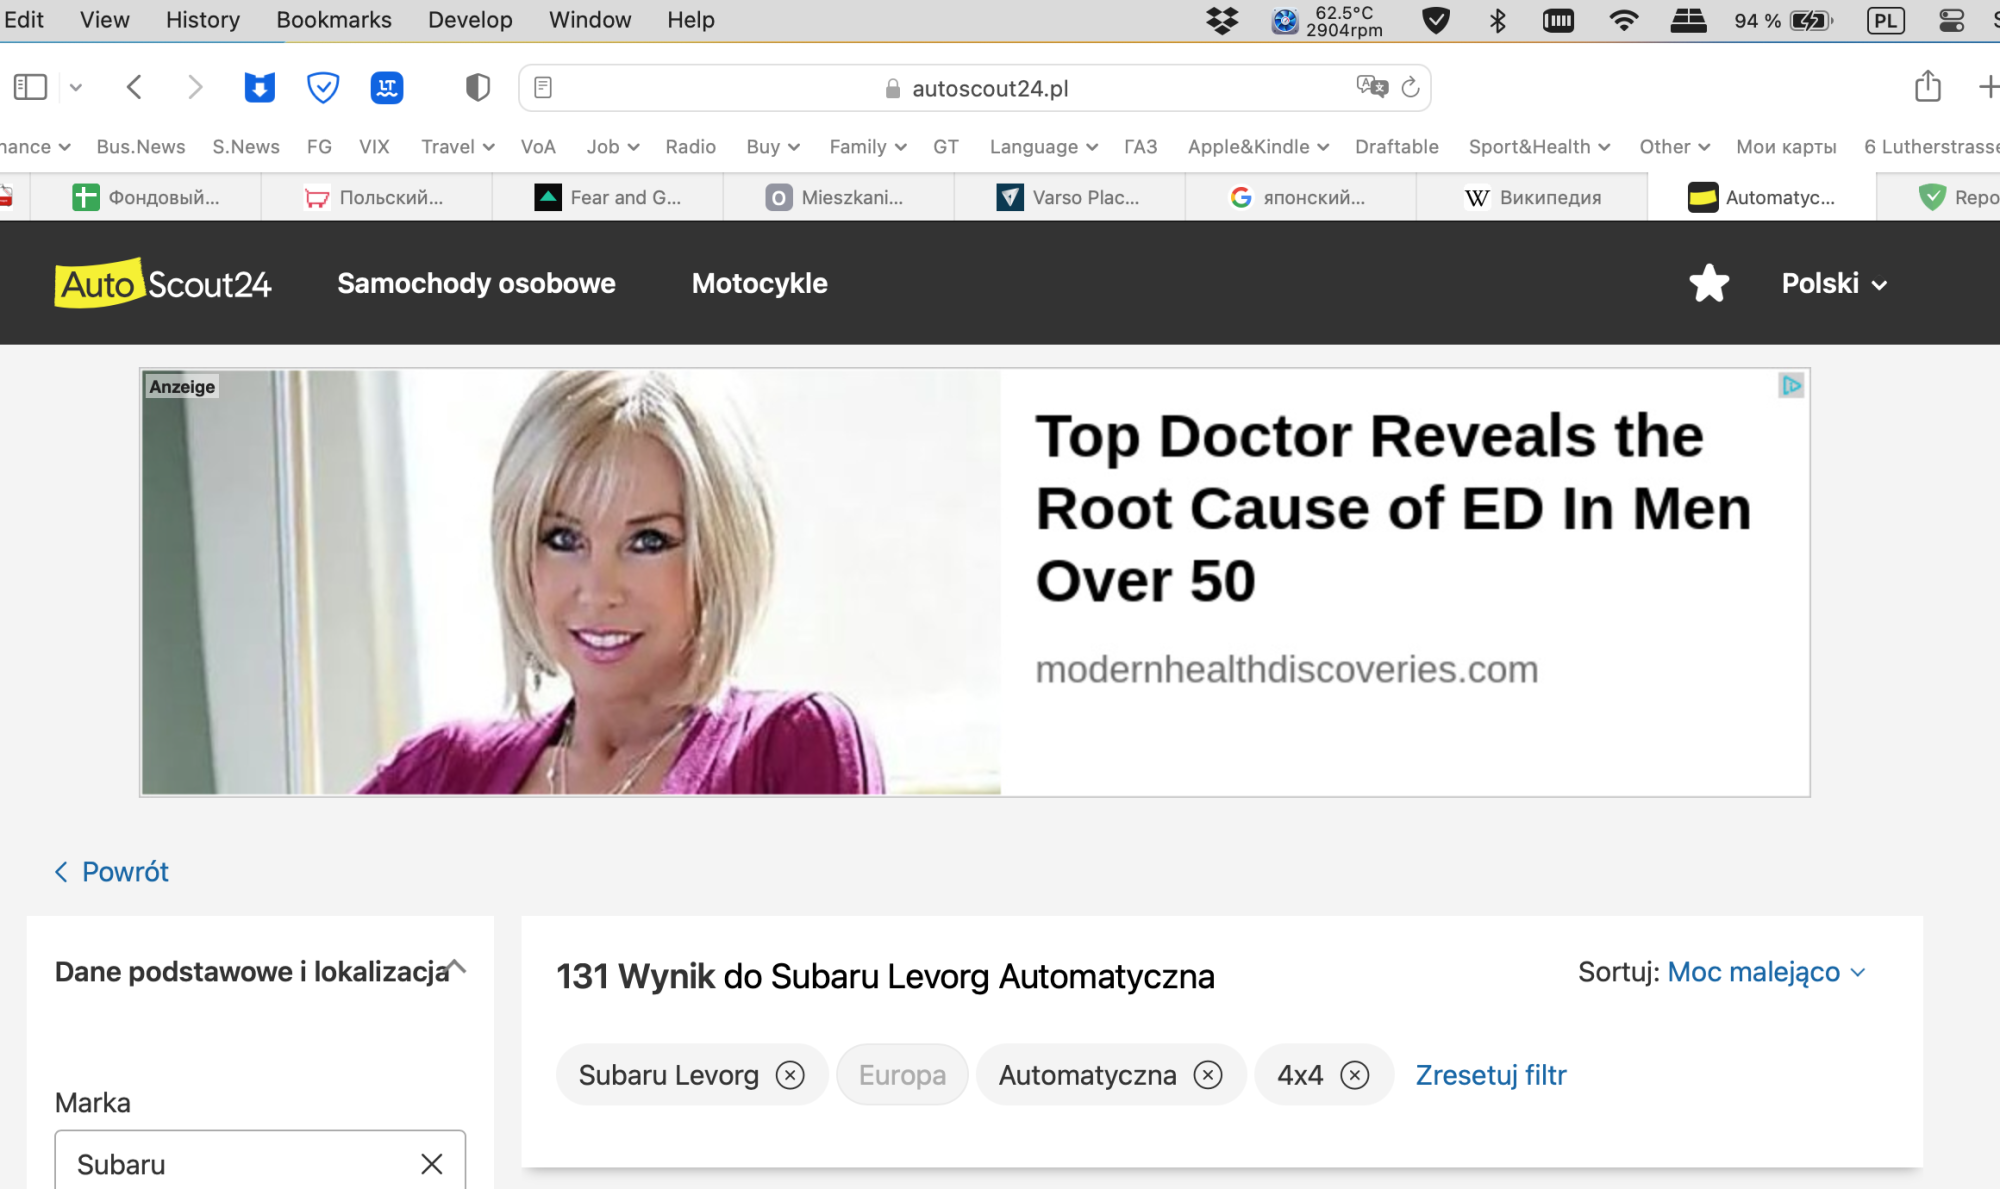Screen dimensions: 2000x1189
Task: Click the translate icon in address bar
Action: point(1371,87)
